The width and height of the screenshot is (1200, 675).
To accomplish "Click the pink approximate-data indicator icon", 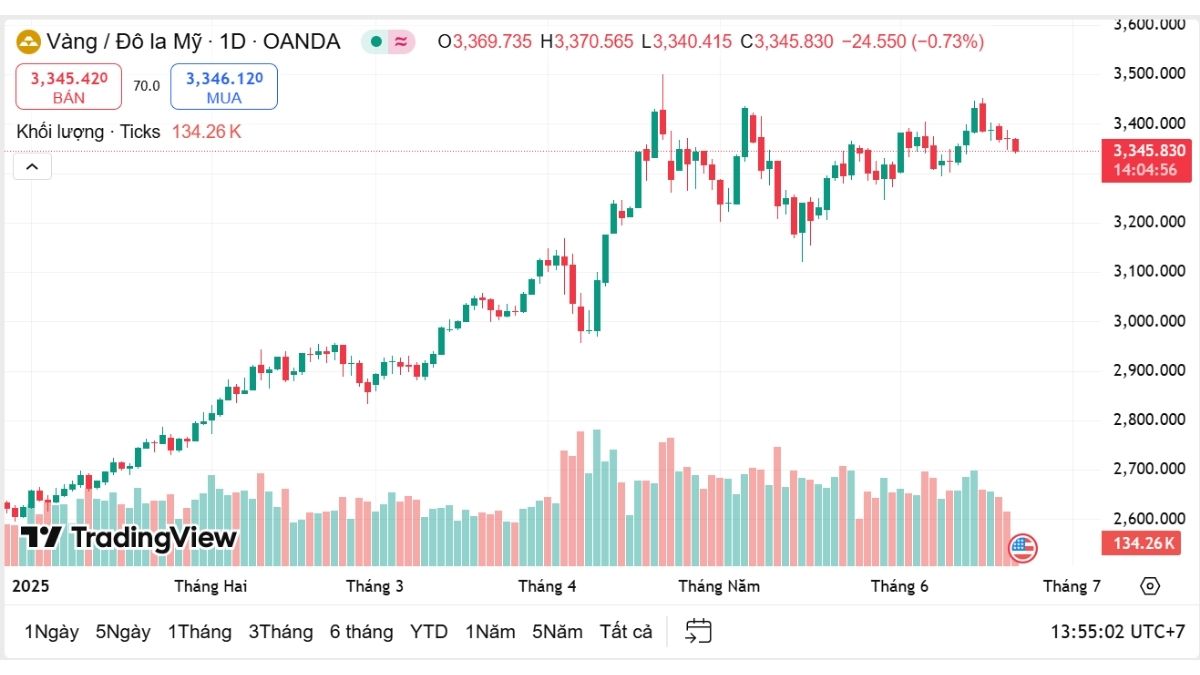I will click(401, 42).
